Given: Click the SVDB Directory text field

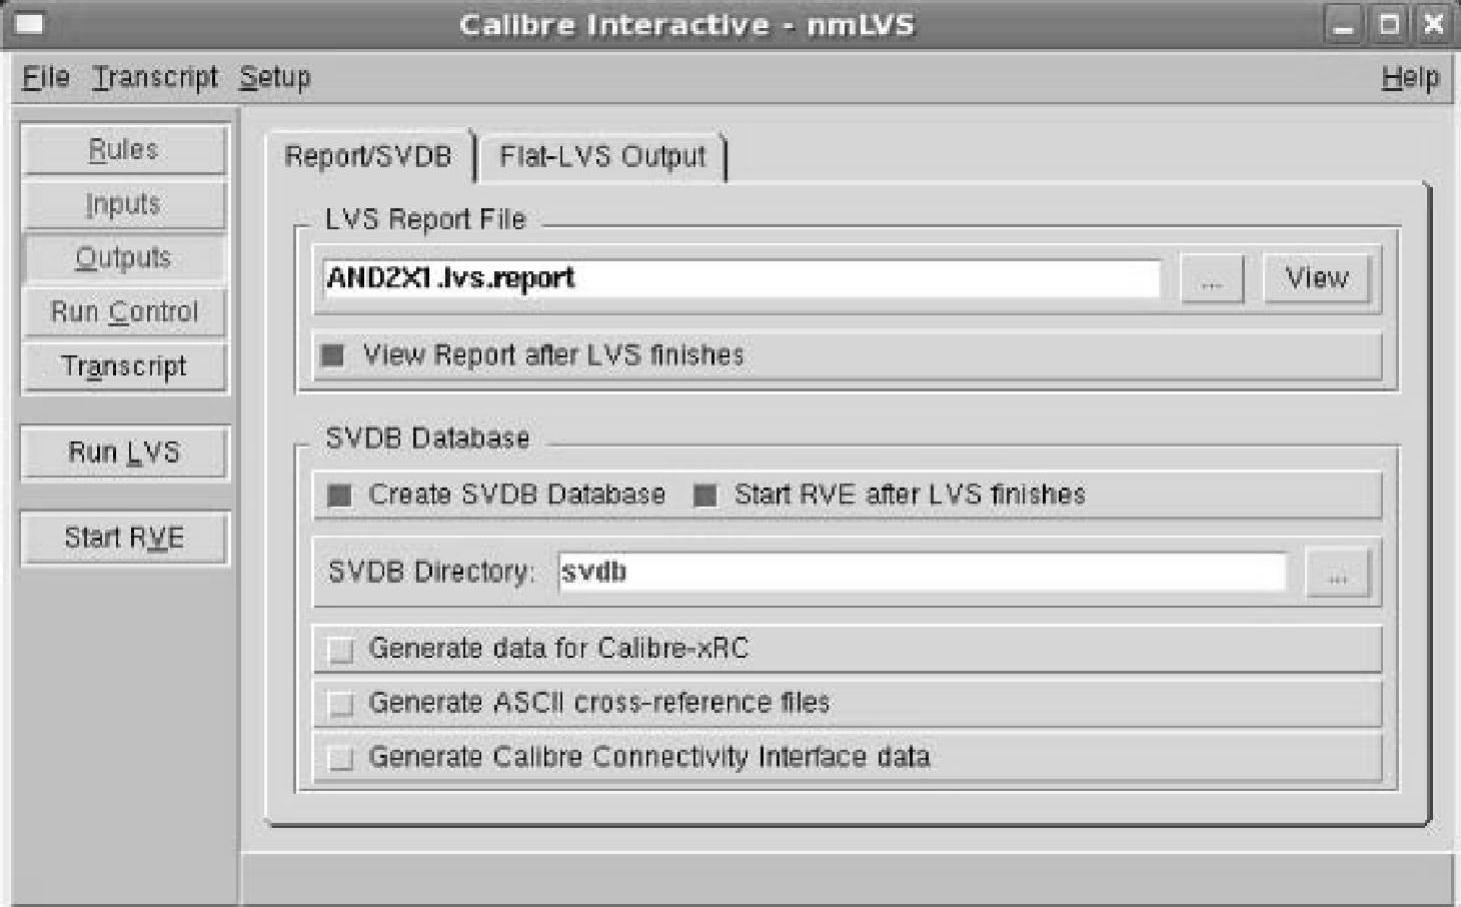Looking at the screenshot, I should point(920,572).
